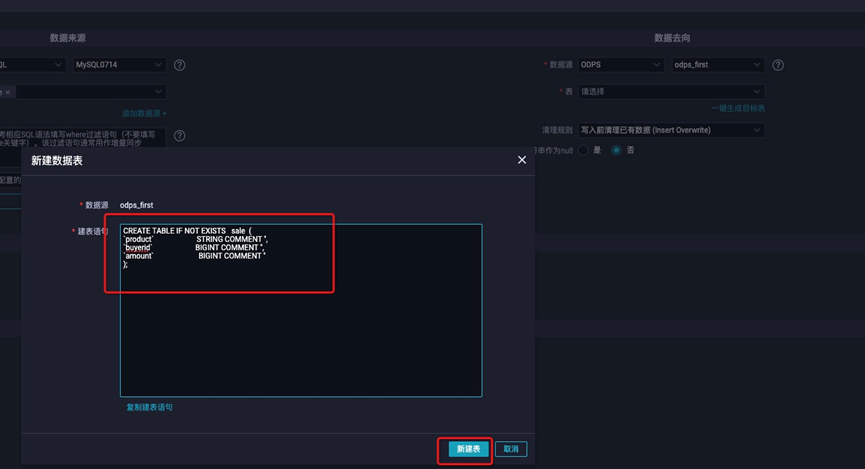
Task: Open the source table dropdown under MySQL0714
Action: [x=83, y=92]
